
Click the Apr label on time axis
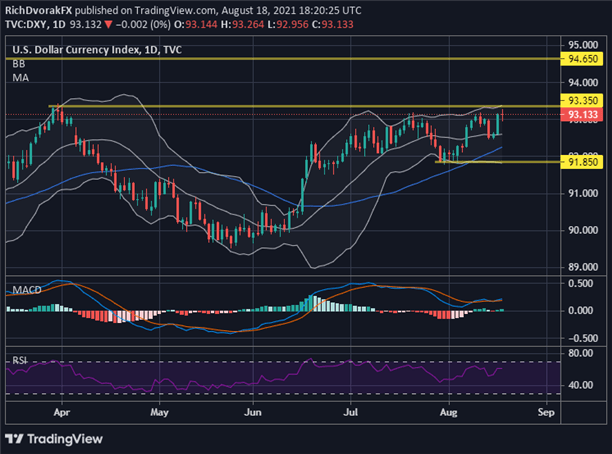tap(62, 412)
